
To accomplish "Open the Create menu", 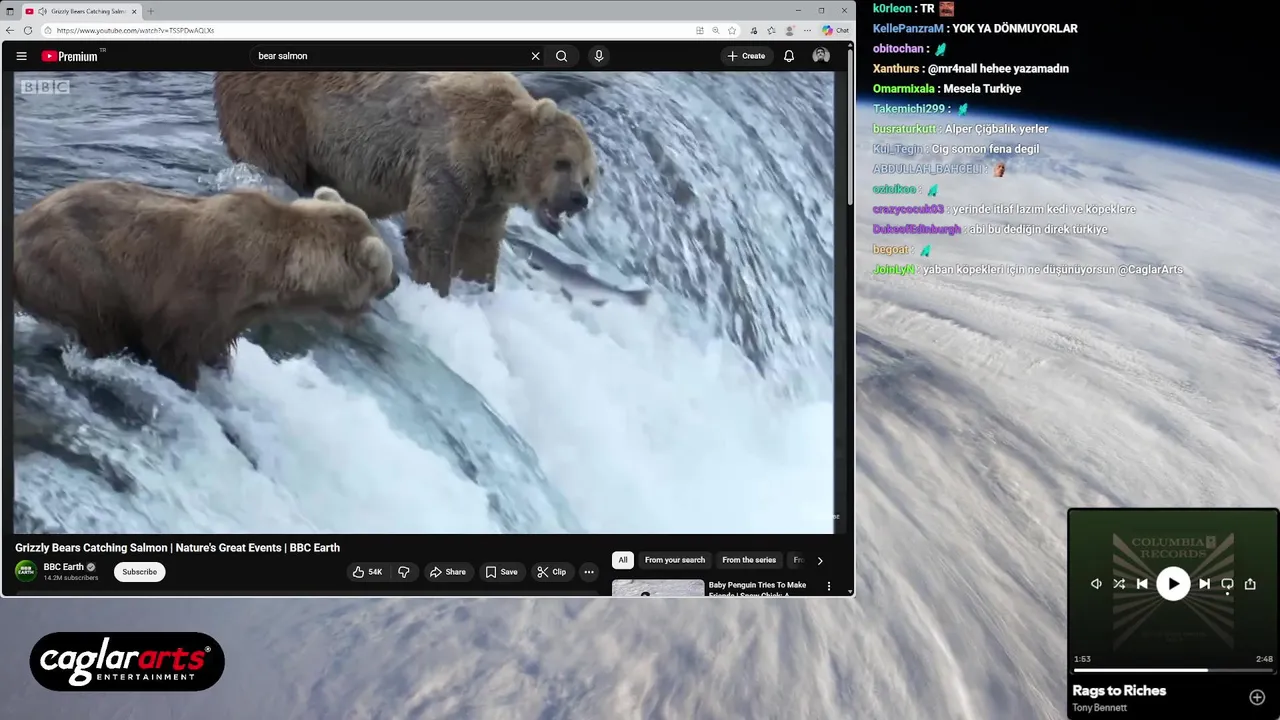I will click(746, 56).
